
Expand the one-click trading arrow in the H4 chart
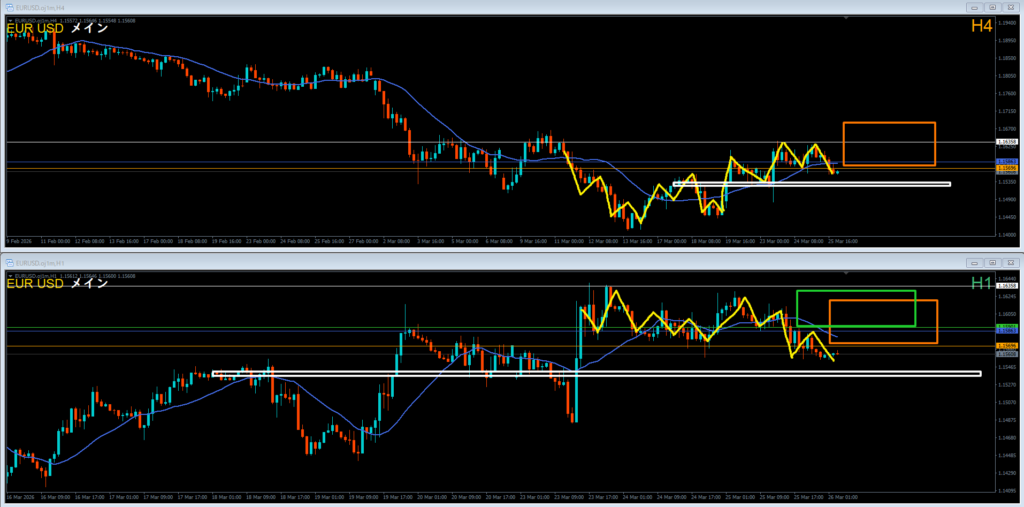[x=10, y=20]
